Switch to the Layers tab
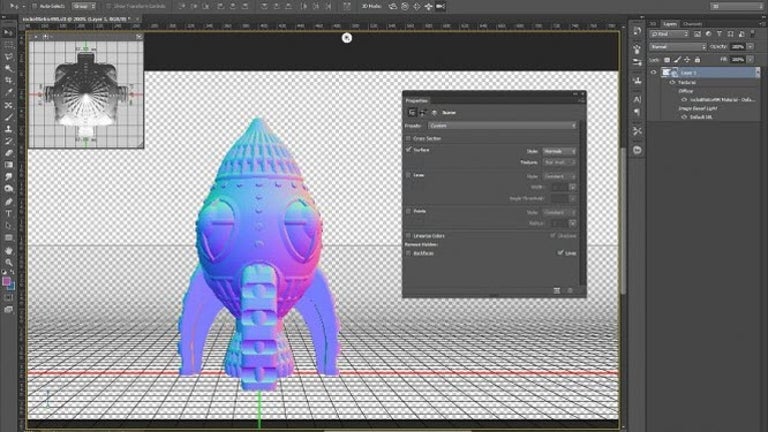 coord(669,24)
